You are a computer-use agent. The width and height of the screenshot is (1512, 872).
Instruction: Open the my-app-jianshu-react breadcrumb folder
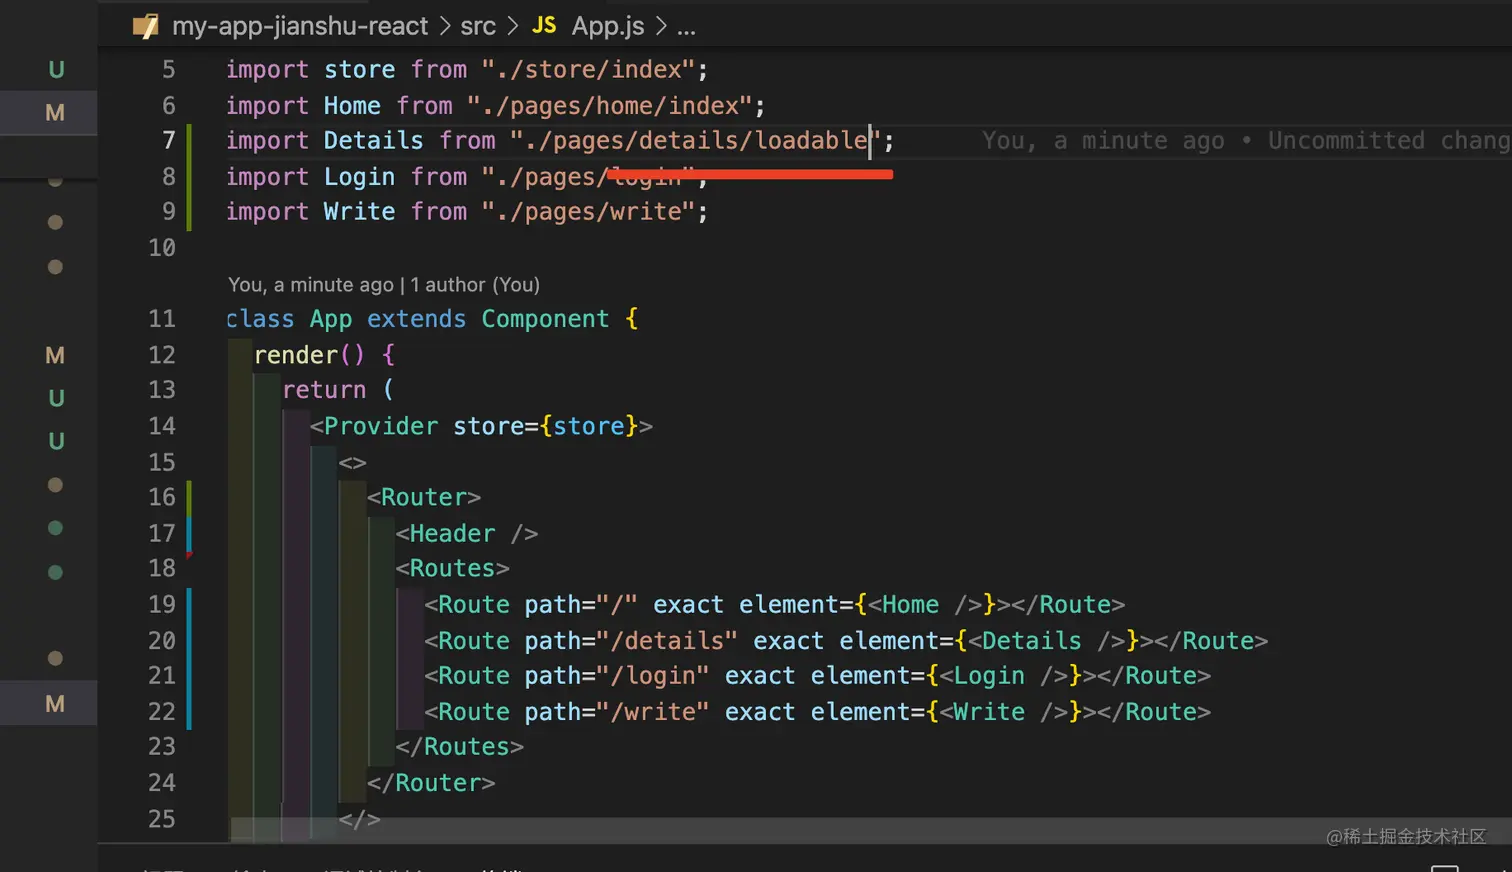pyautogui.click(x=300, y=26)
